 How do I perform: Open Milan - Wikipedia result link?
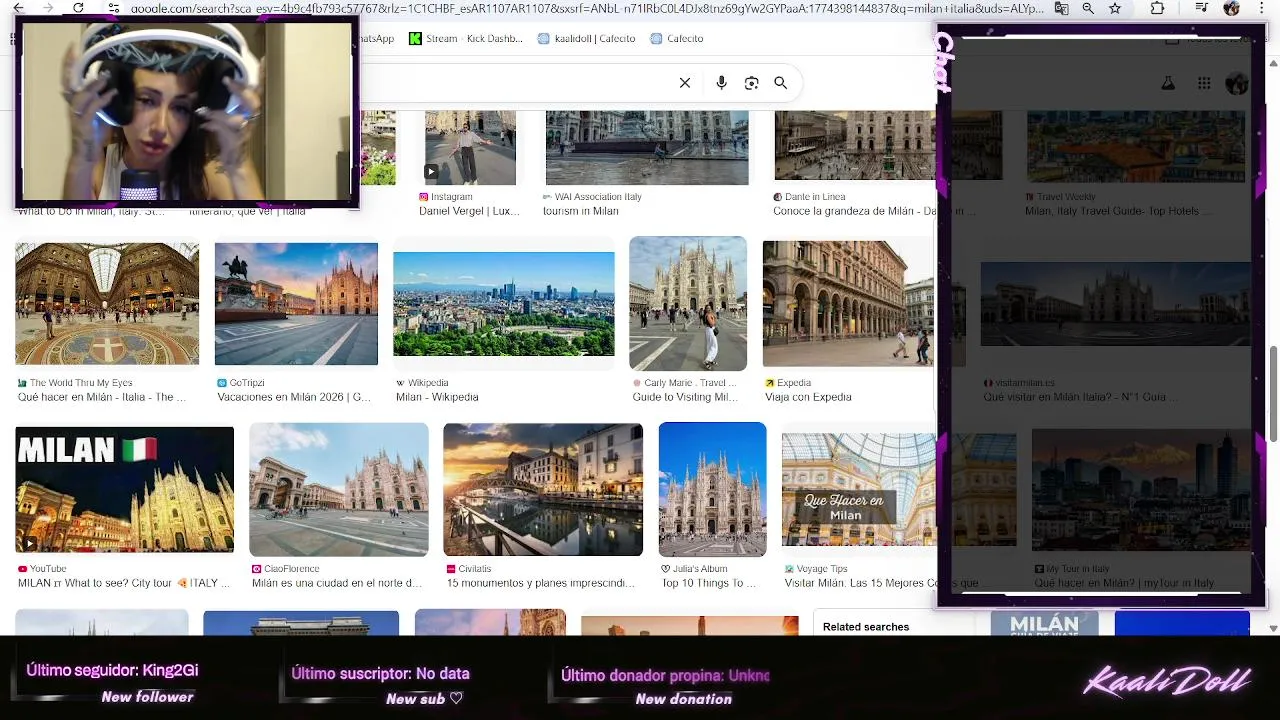point(437,397)
